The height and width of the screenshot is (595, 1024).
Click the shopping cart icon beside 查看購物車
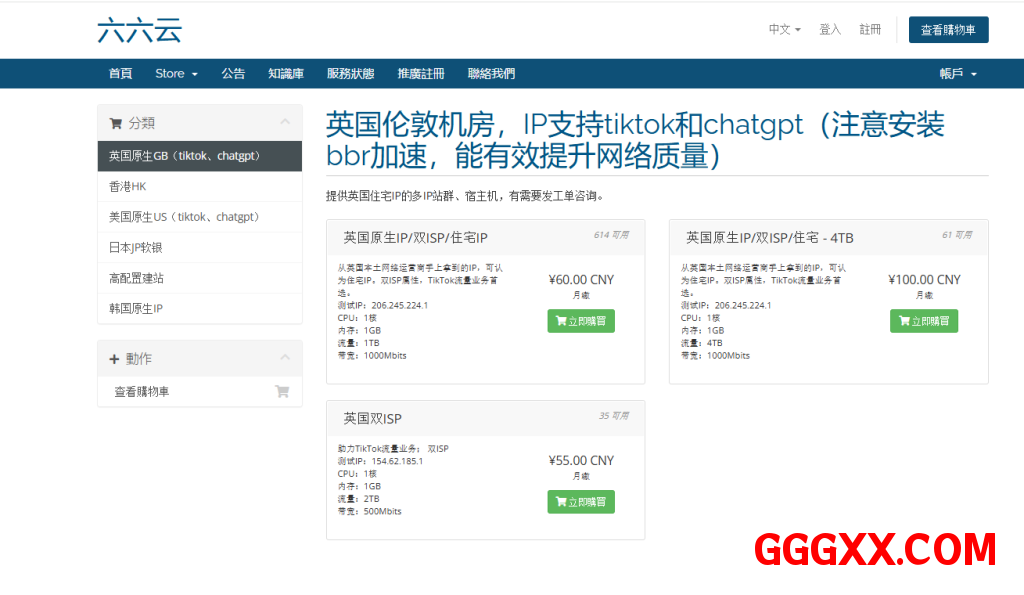pyautogui.click(x=282, y=392)
